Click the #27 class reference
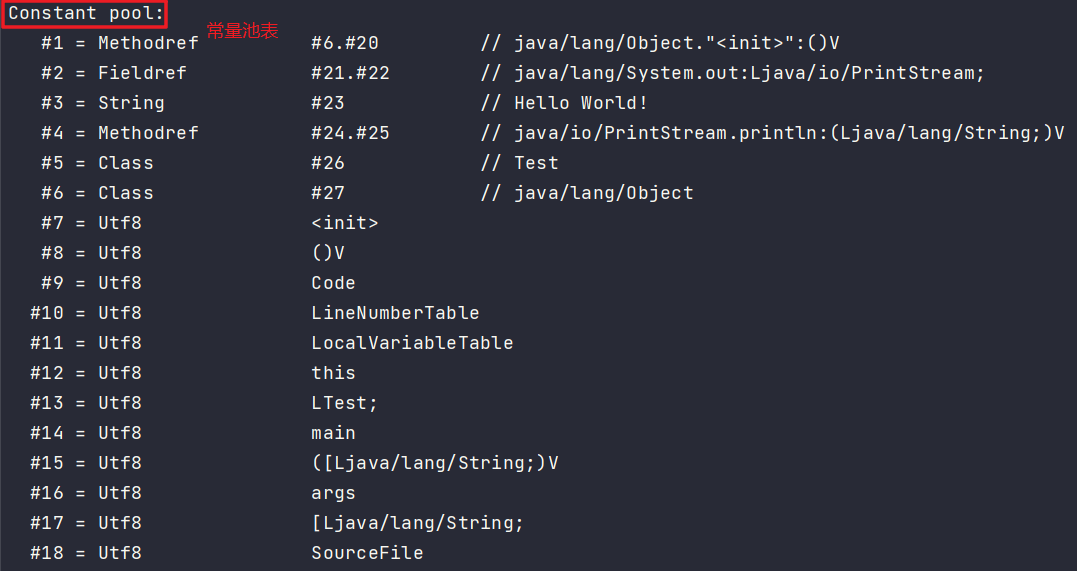1077x571 pixels. [x=328, y=193]
